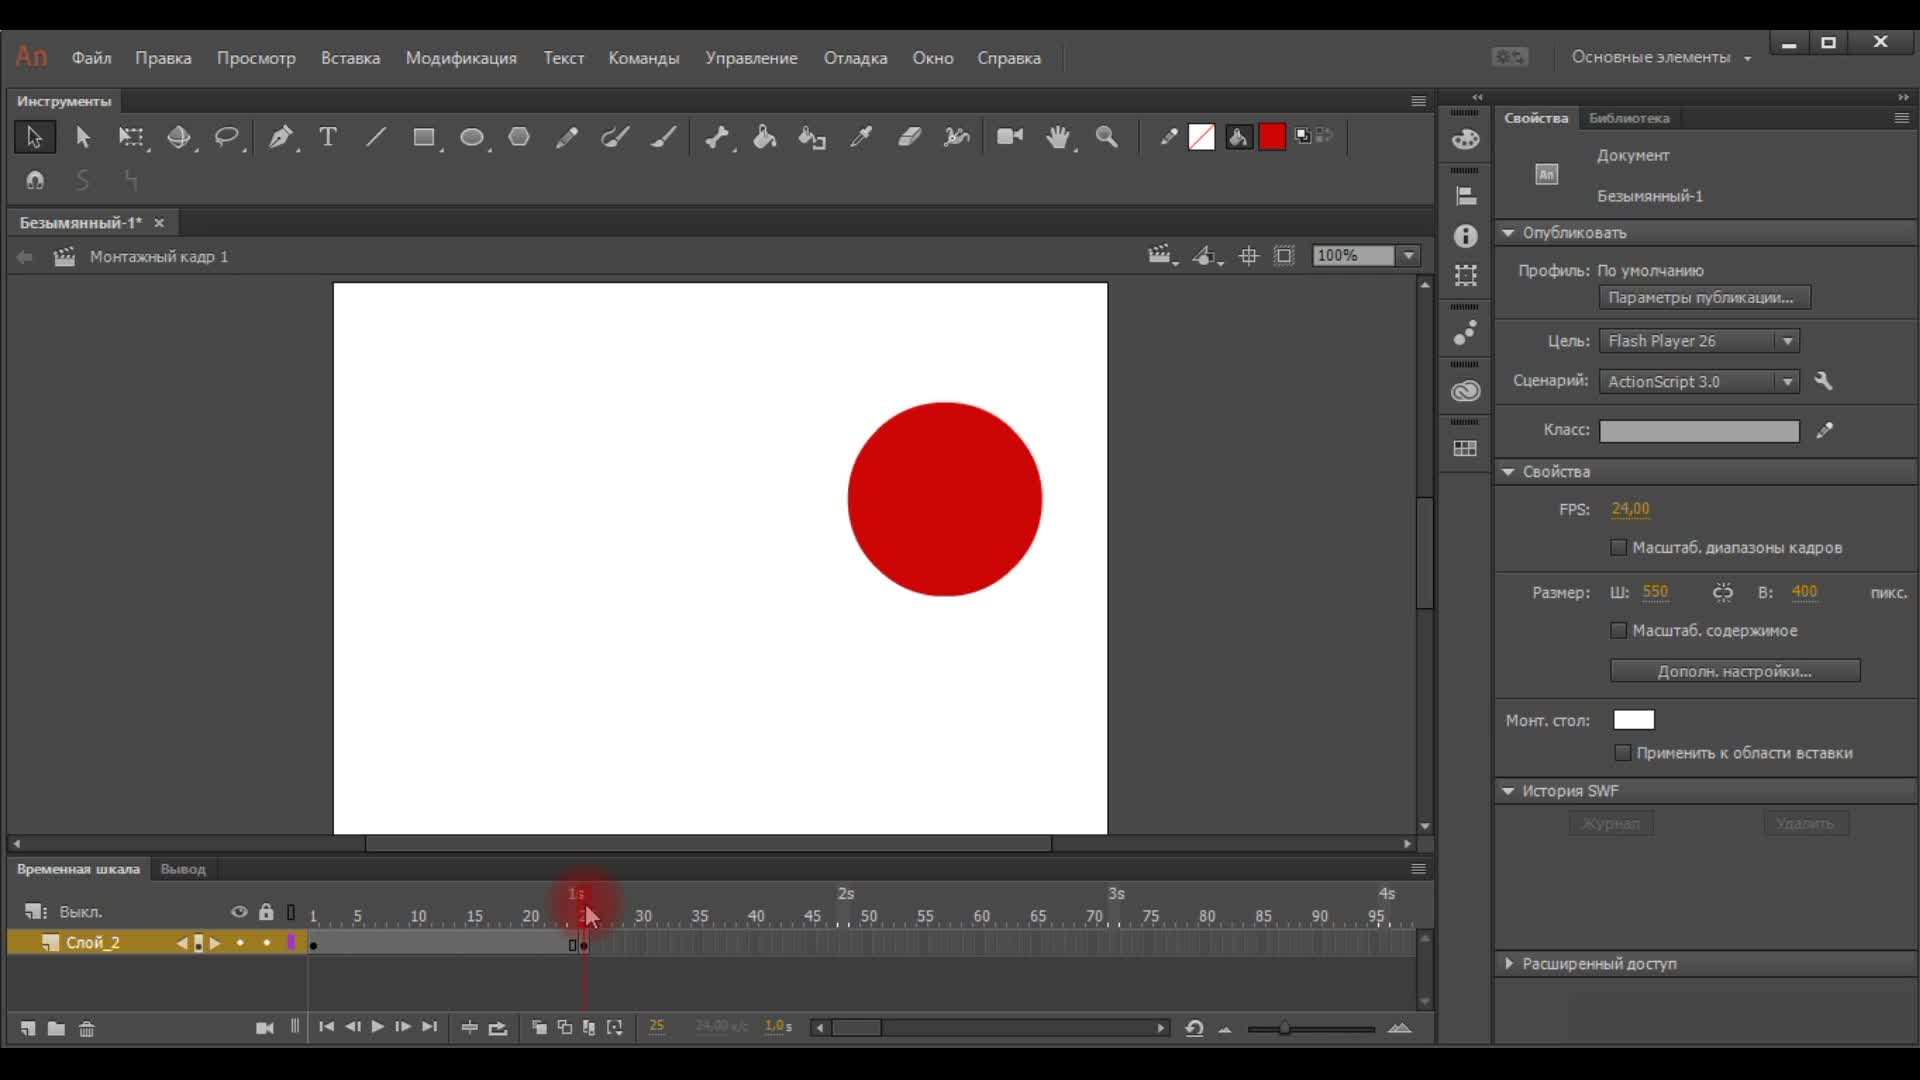Open the Файл menu
This screenshot has height=1080, width=1920.
tap(91, 58)
